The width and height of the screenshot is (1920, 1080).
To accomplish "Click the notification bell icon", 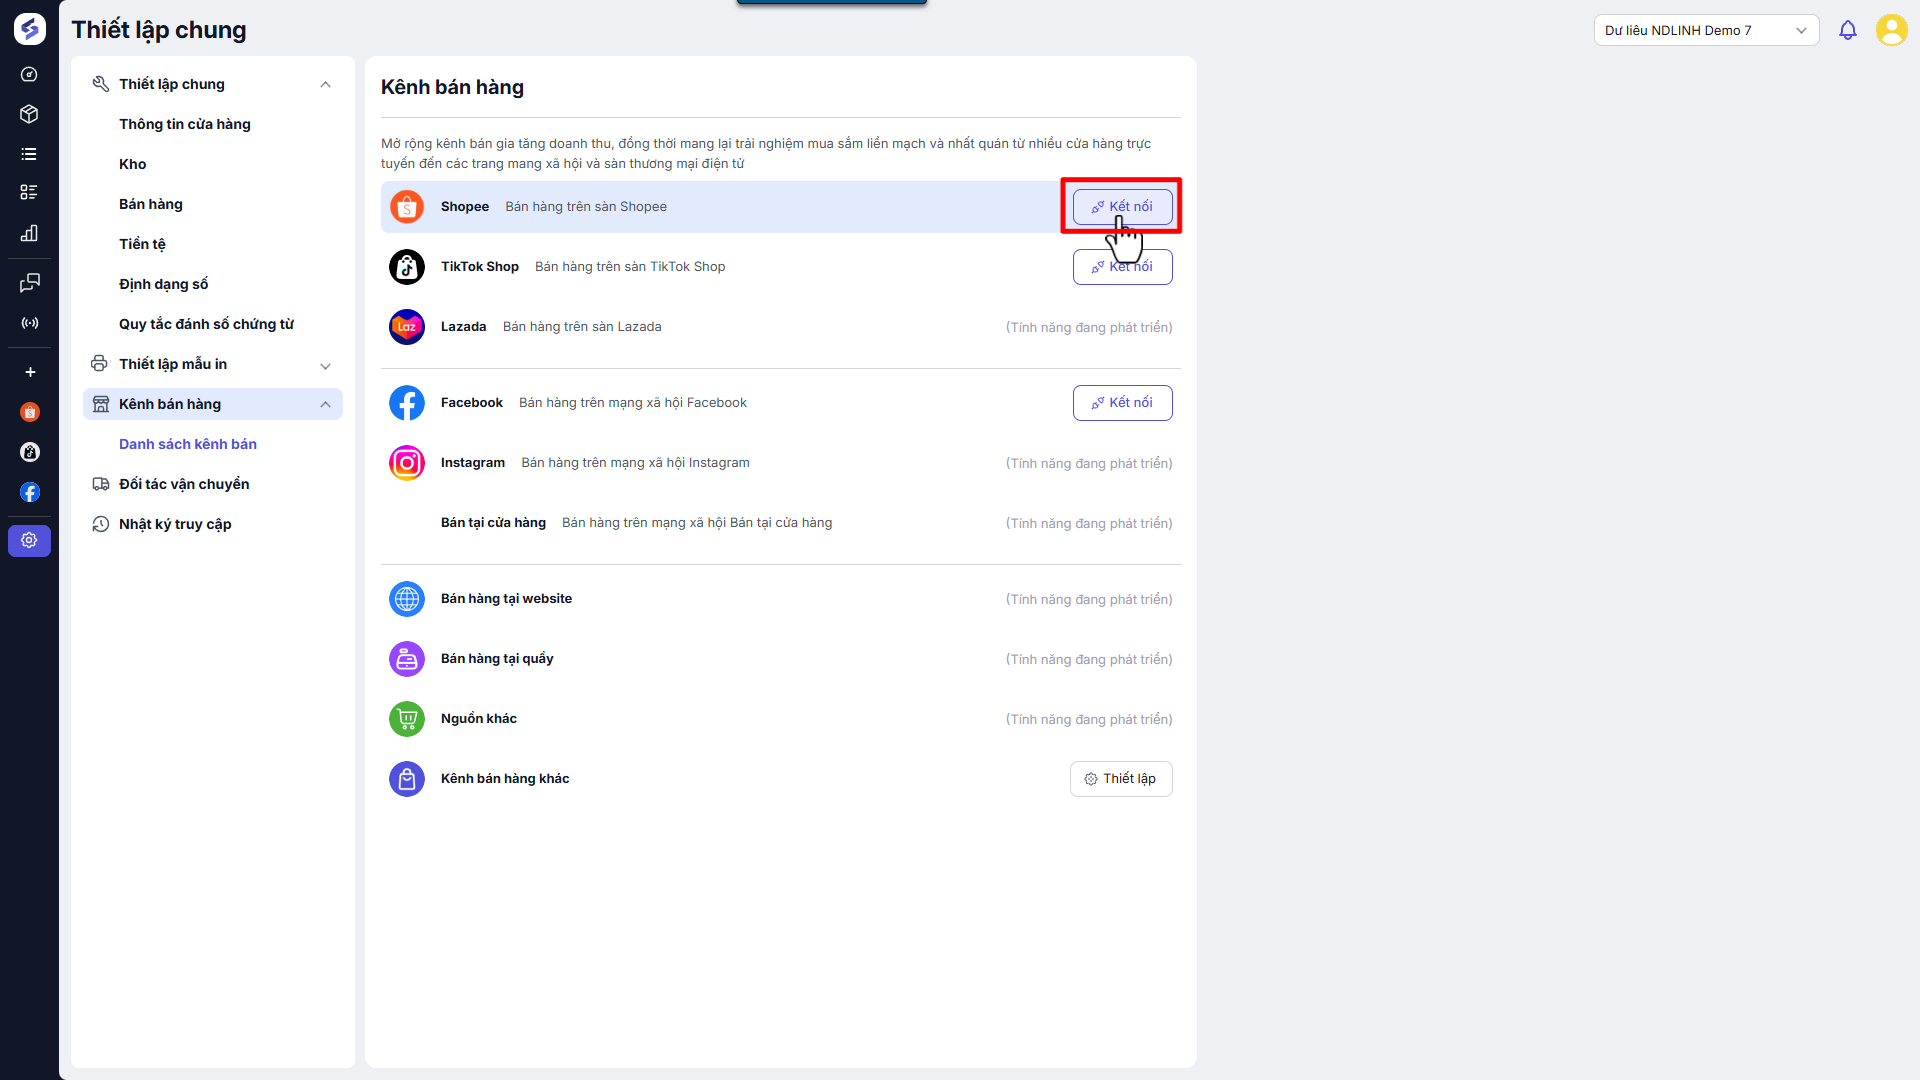I will pos(1847,30).
